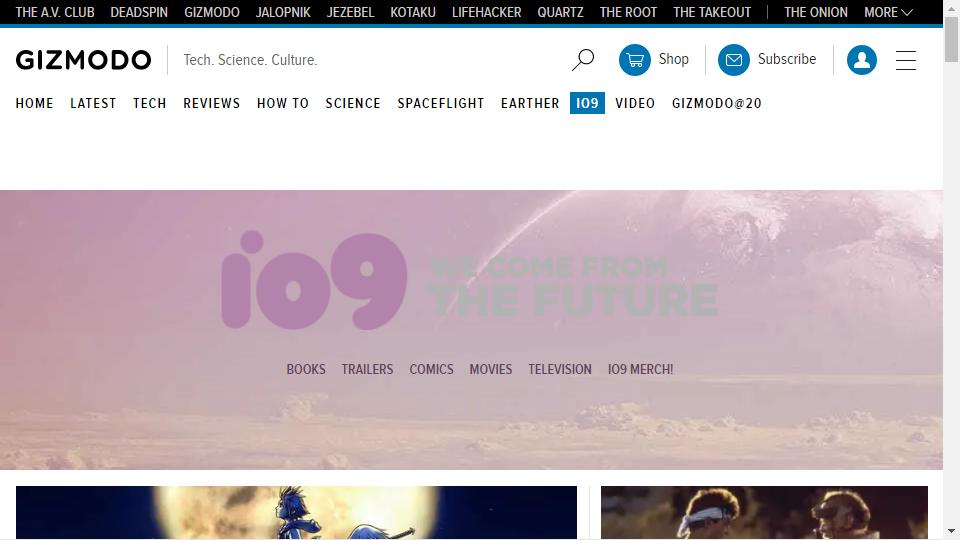Click the scrollbar down arrow
This screenshot has height=540, width=960.
[x=951, y=531]
